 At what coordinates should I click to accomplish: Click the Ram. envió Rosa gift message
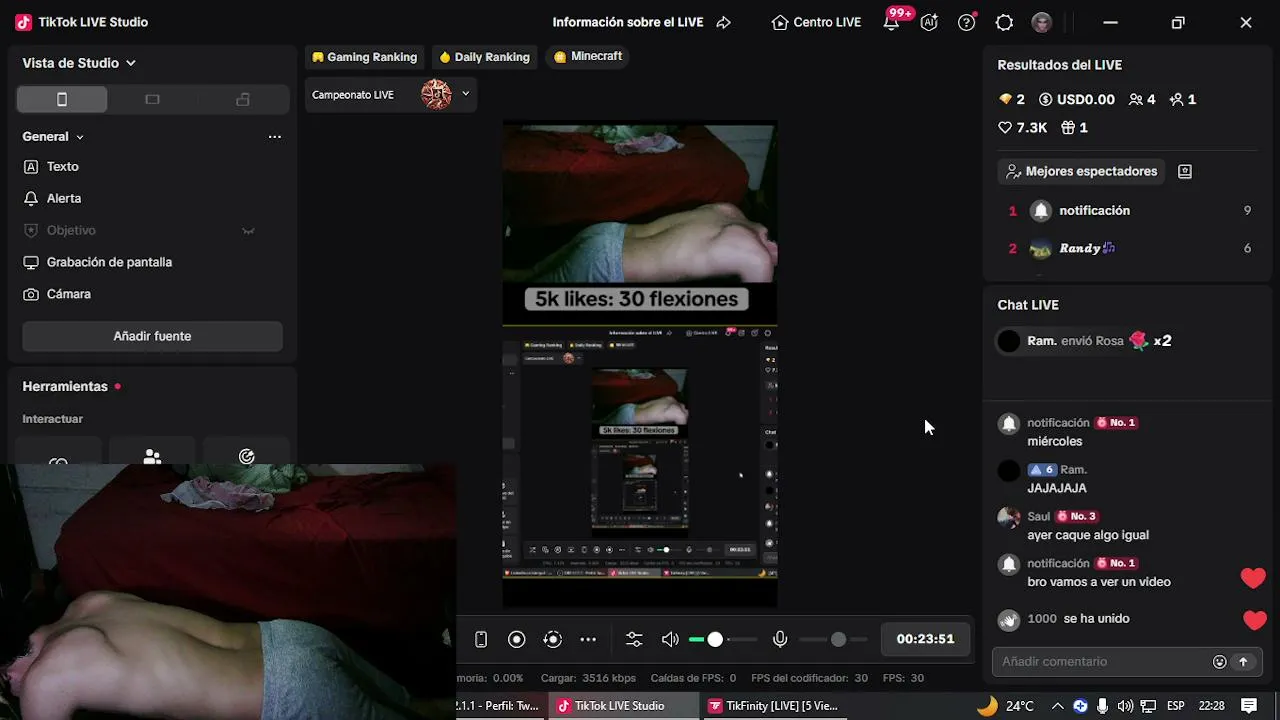[x=1085, y=341]
